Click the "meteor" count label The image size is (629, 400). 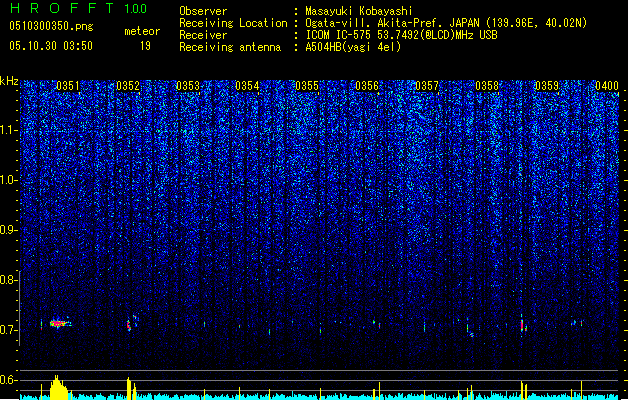pyautogui.click(x=142, y=31)
